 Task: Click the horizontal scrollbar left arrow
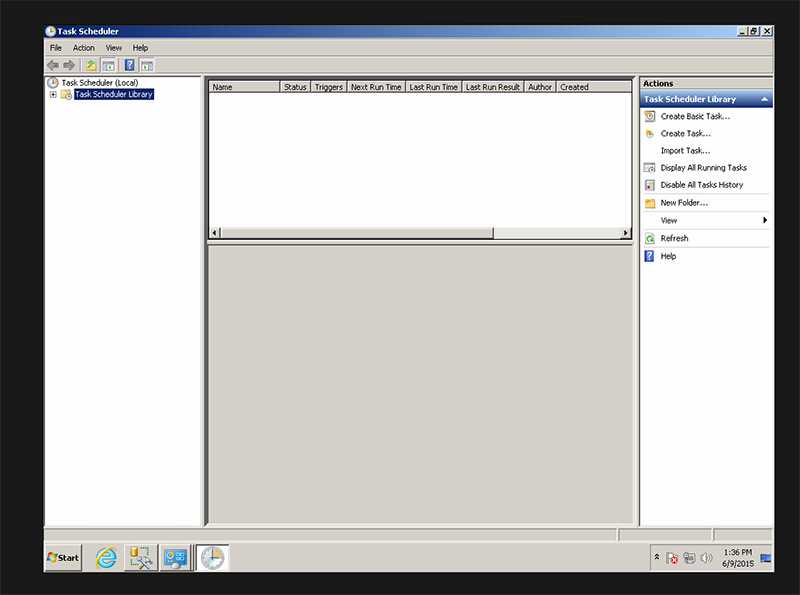coord(215,233)
